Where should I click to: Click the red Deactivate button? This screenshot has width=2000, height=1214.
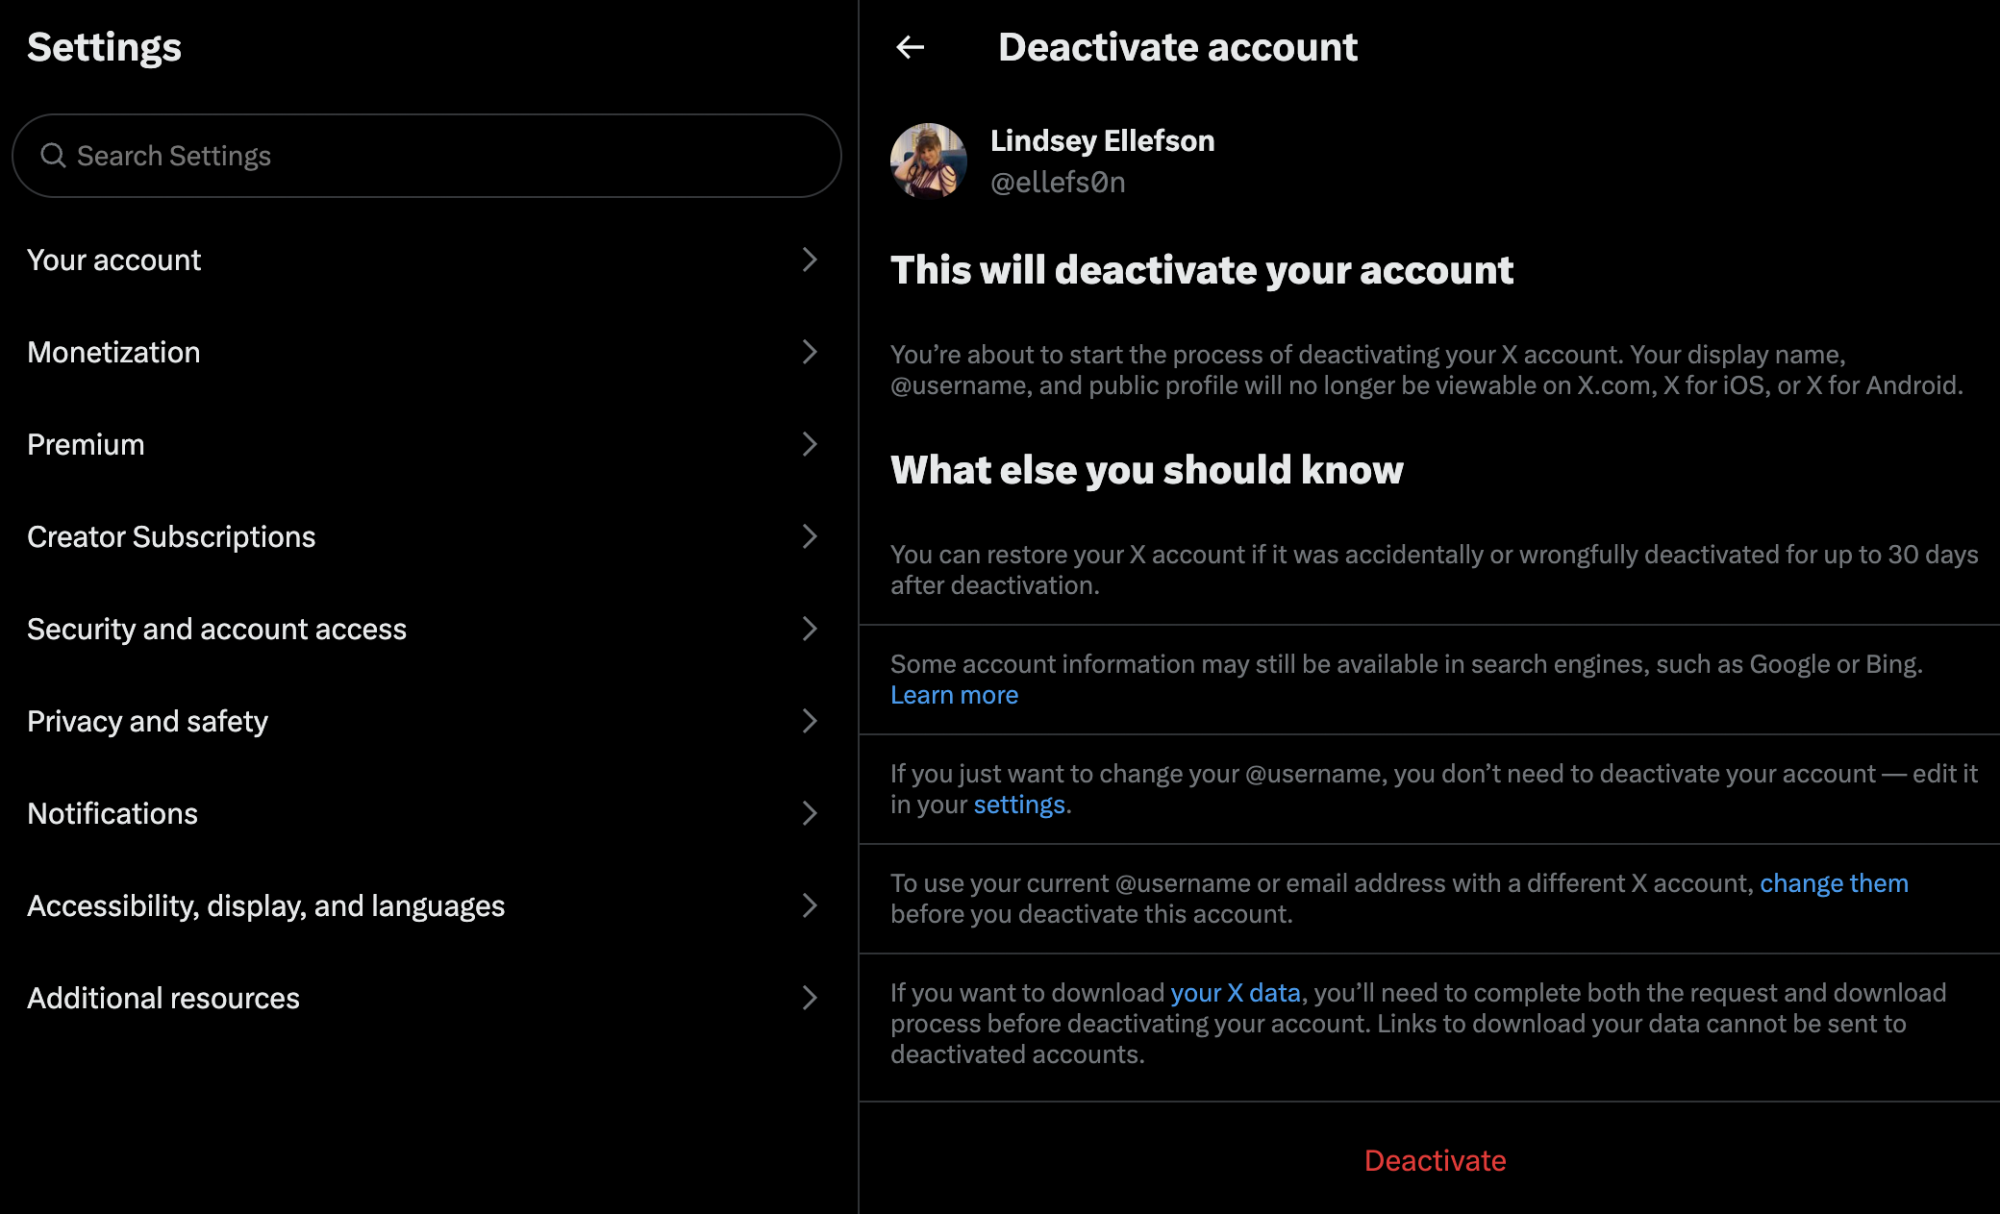tap(1435, 1160)
